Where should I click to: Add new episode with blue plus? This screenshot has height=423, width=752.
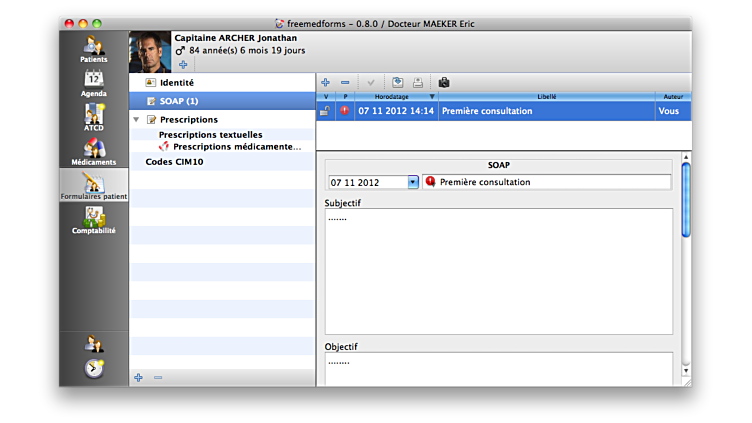pyautogui.click(x=326, y=82)
